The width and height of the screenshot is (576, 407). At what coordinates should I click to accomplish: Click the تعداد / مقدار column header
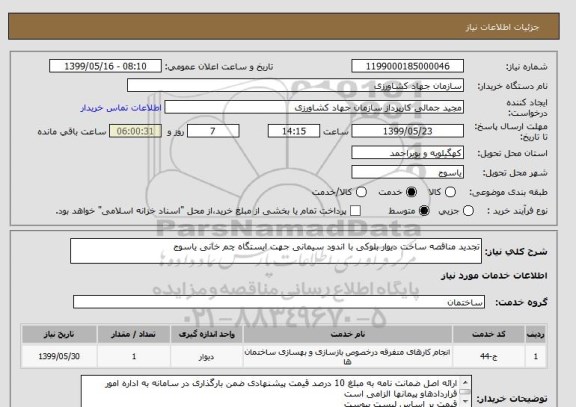pos(134,334)
